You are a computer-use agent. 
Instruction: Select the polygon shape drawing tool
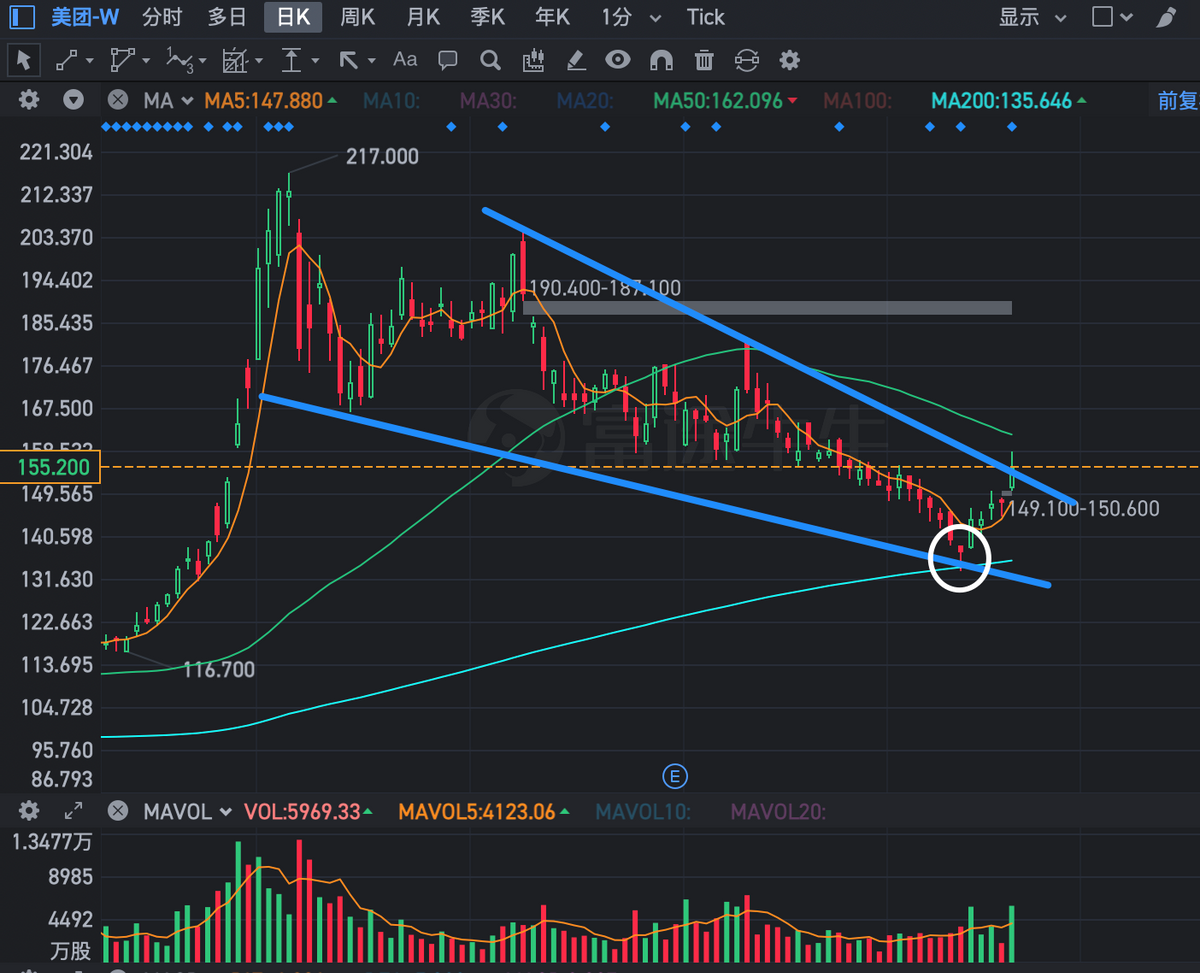(x=122, y=60)
